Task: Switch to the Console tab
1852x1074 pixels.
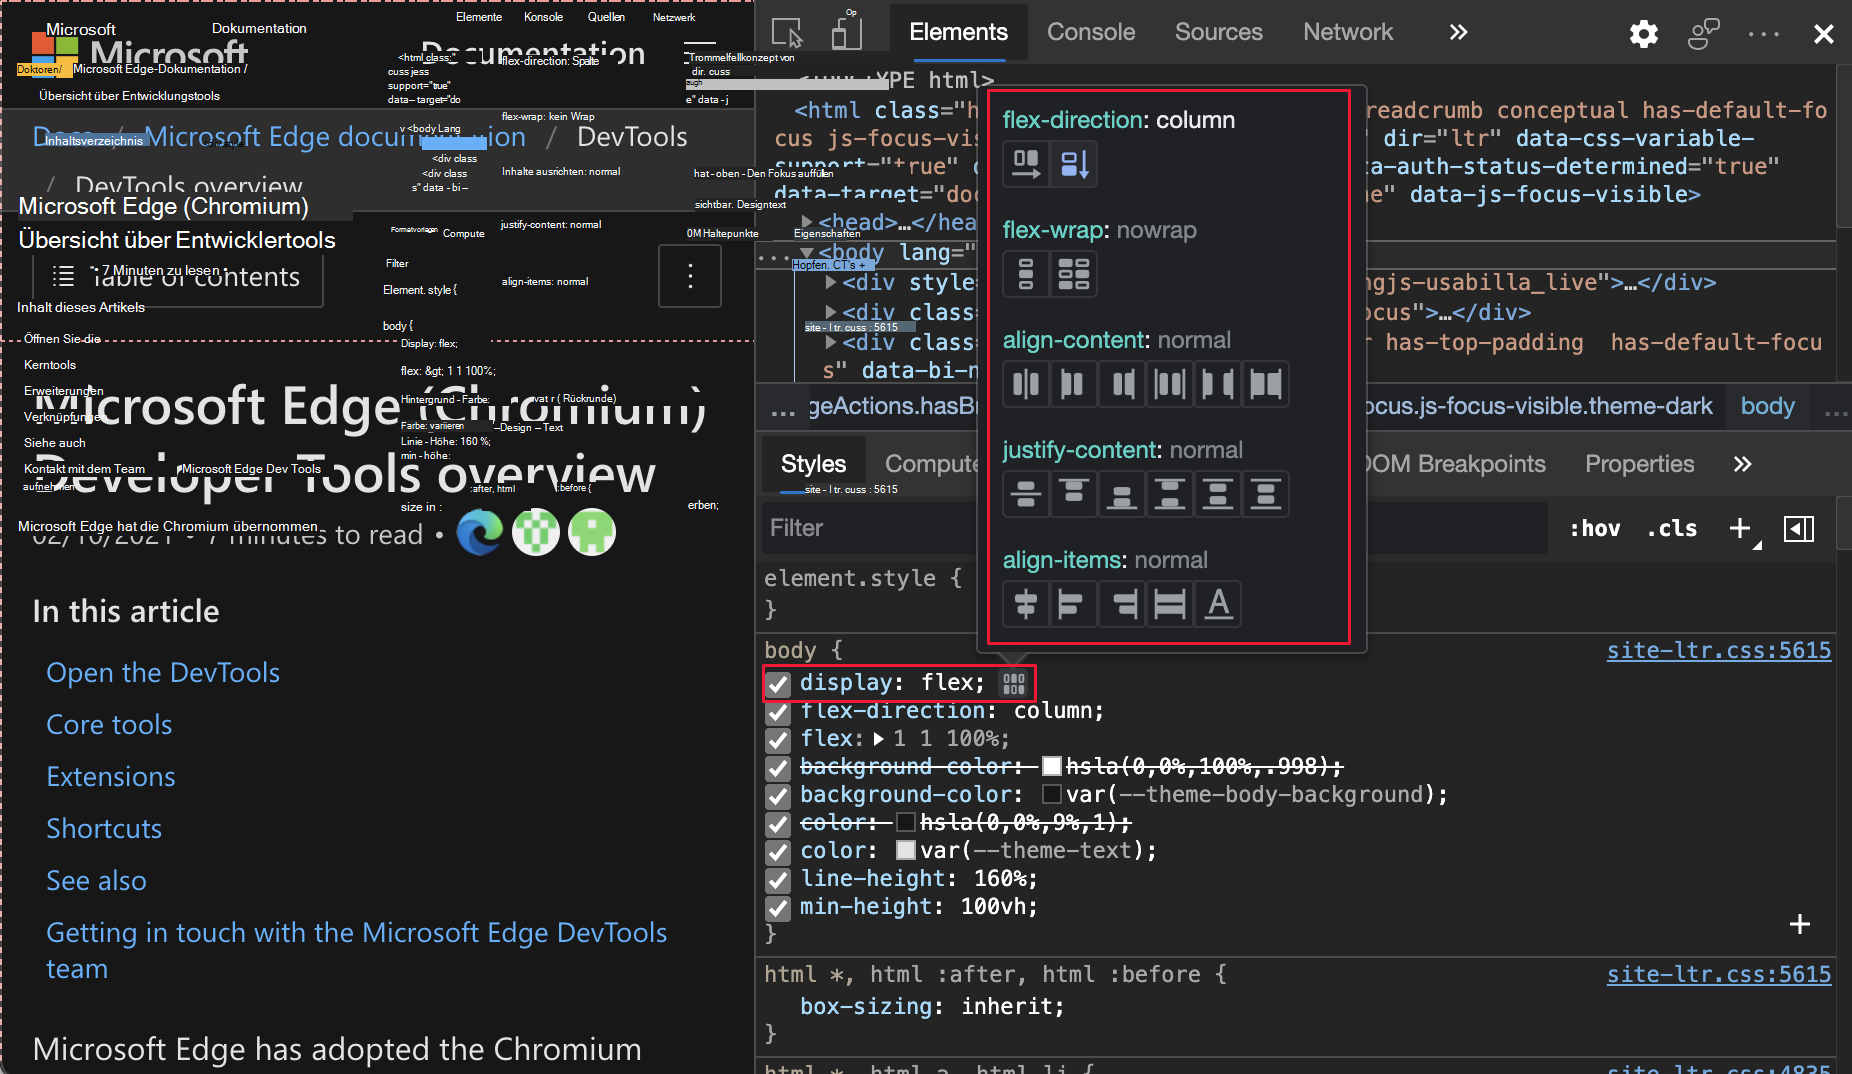Action: (1090, 32)
